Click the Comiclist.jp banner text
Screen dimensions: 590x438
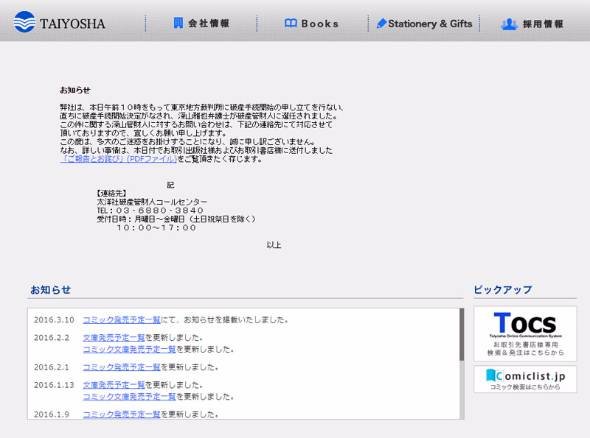point(530,376)
